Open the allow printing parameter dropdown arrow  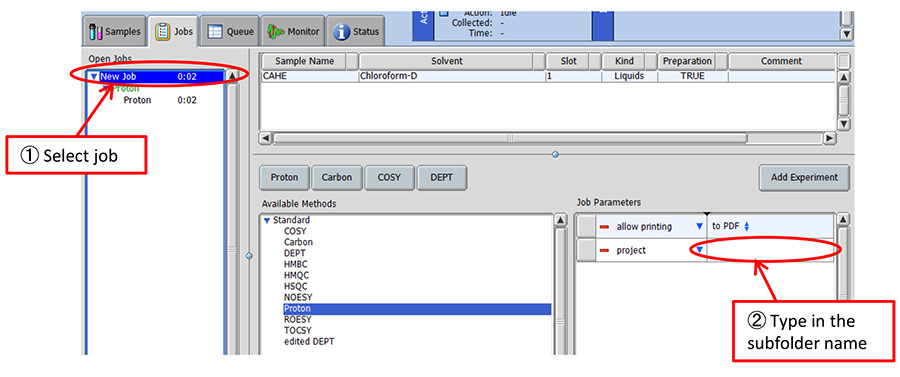pos(699,227)
